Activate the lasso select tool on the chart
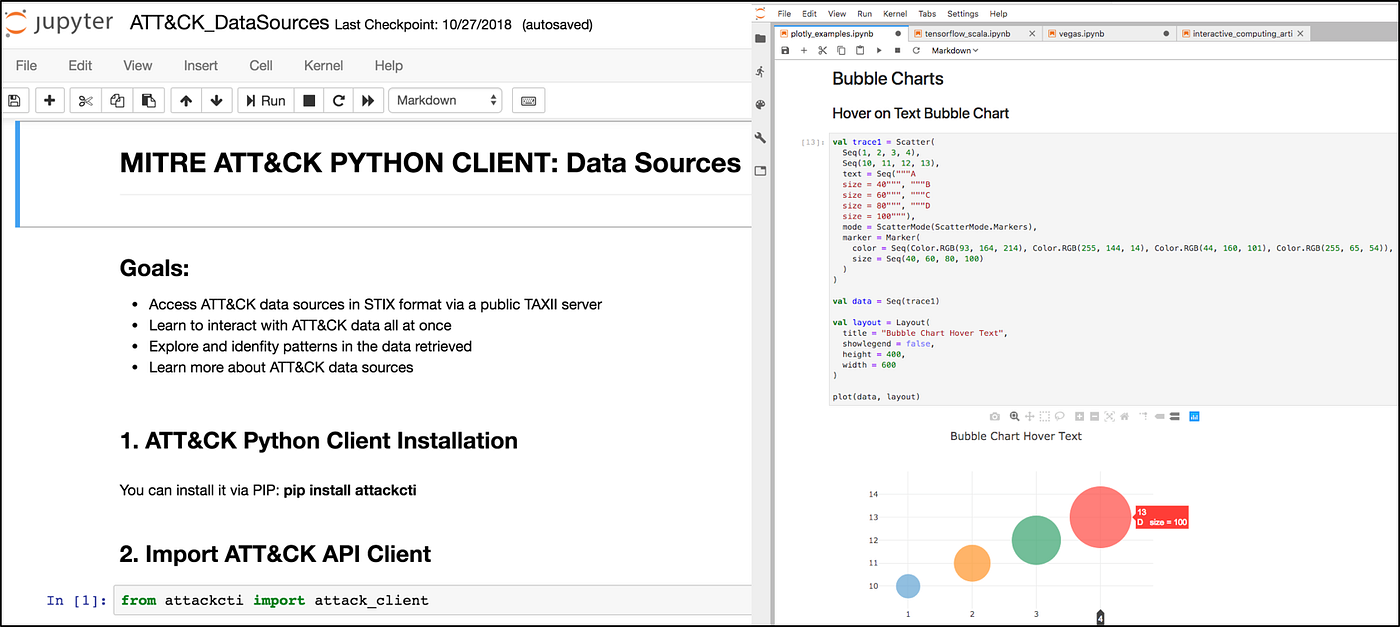This screenshot has height=627, width=1400. [x=1060, y=416]
